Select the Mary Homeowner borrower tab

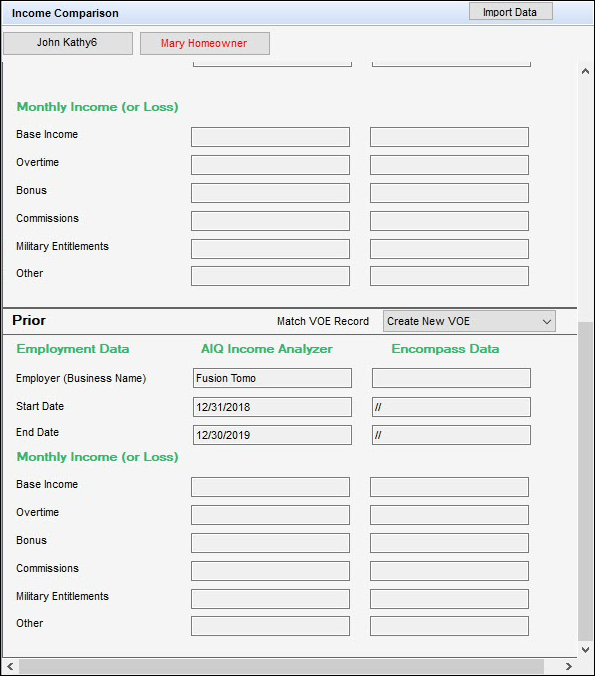coord(205,43)
